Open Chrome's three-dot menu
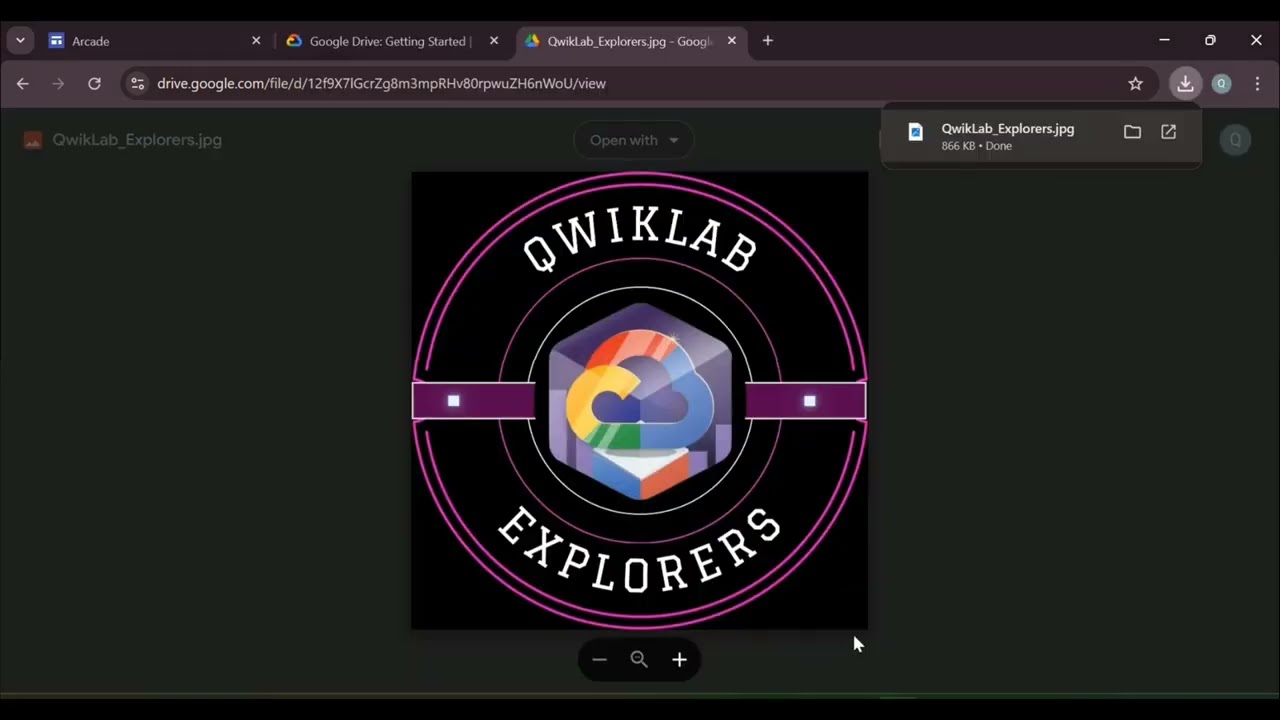Image resolution: width=1280 pixels, height=720 pixels. [x=1257, y=84]
